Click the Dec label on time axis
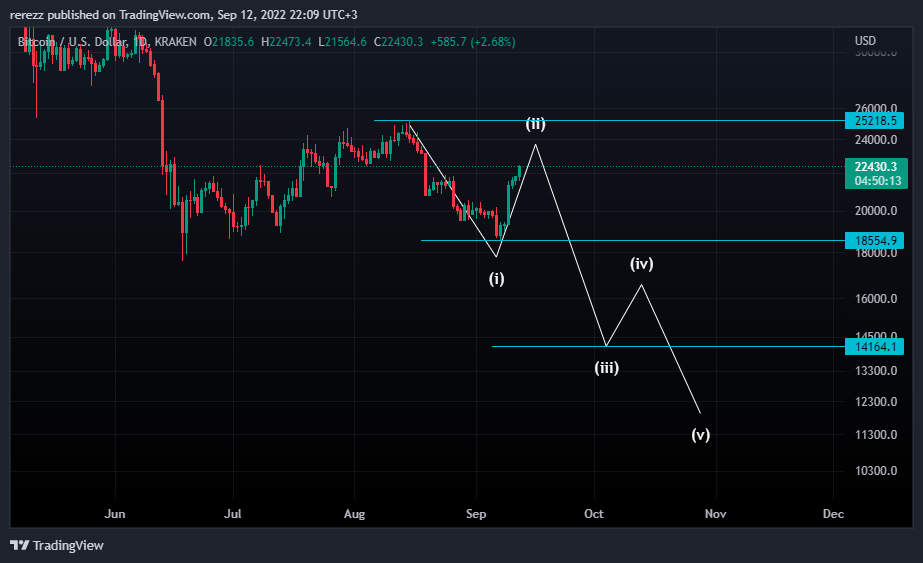This screenshot has height=563, width=923. [x=834, y=514]
